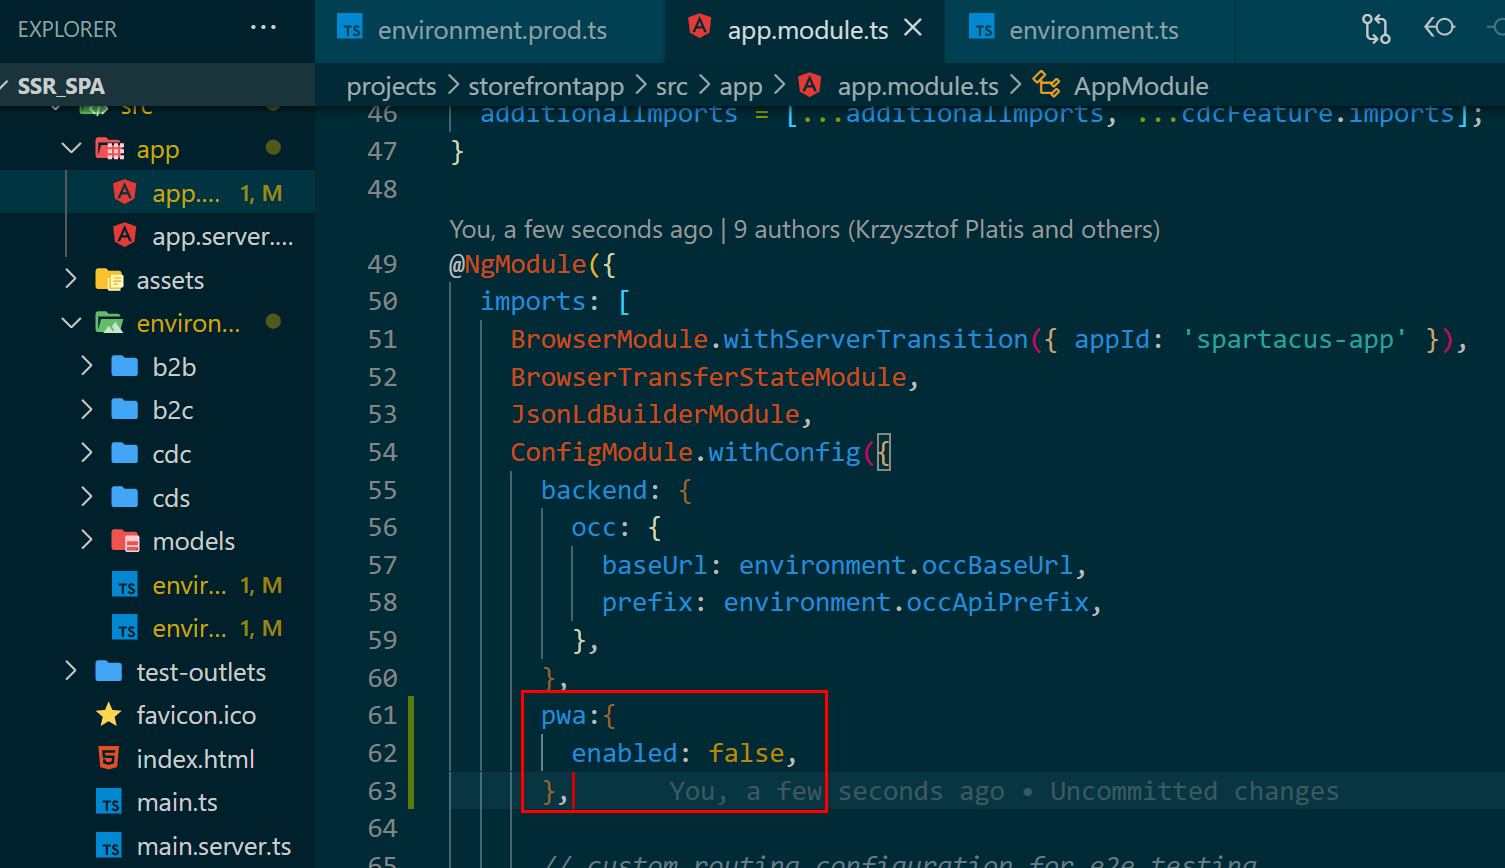Click Angular icon on app.module.ts tab
Screen dimensions: 1505x868
(700, 28)
